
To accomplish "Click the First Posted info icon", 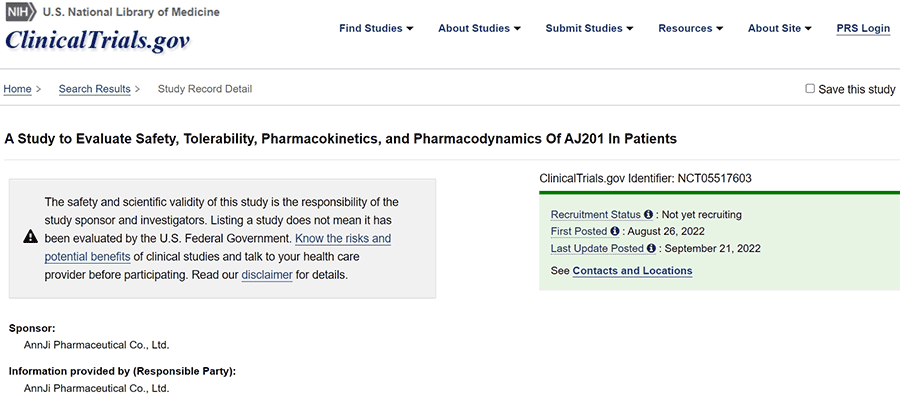I will point(615,232).
